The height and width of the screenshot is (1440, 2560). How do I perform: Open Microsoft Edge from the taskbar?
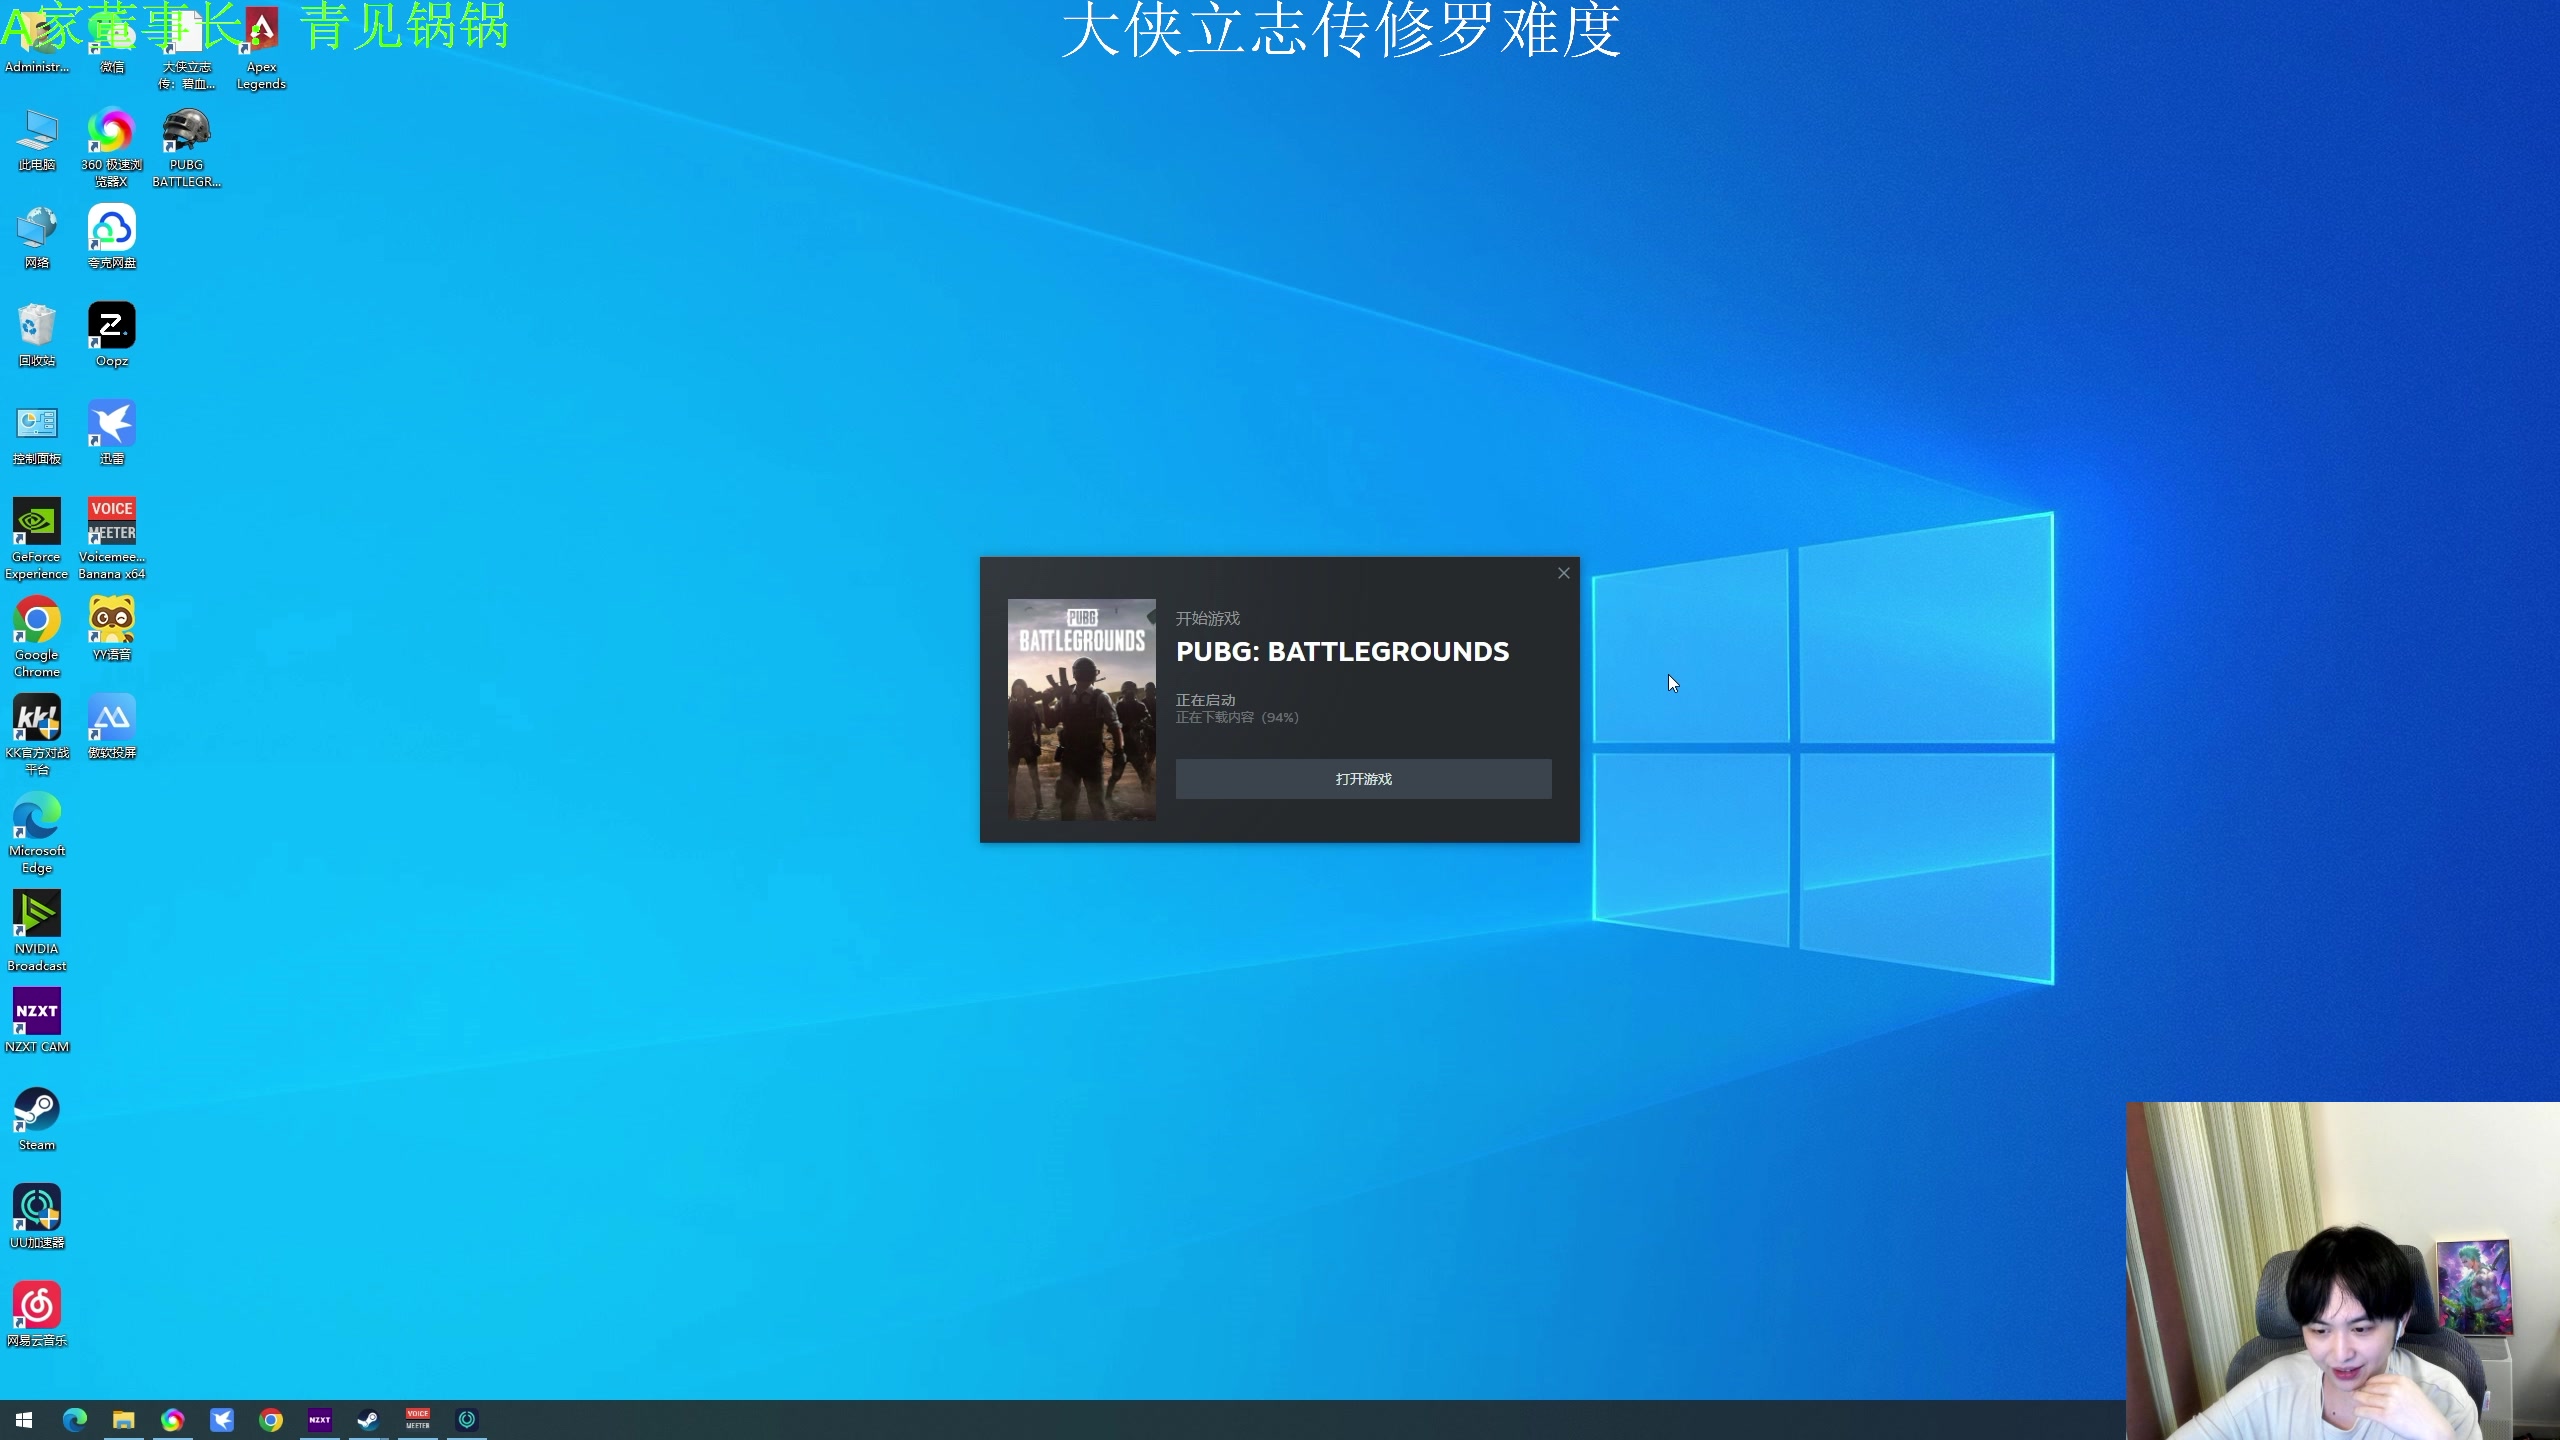point(75,1420)
